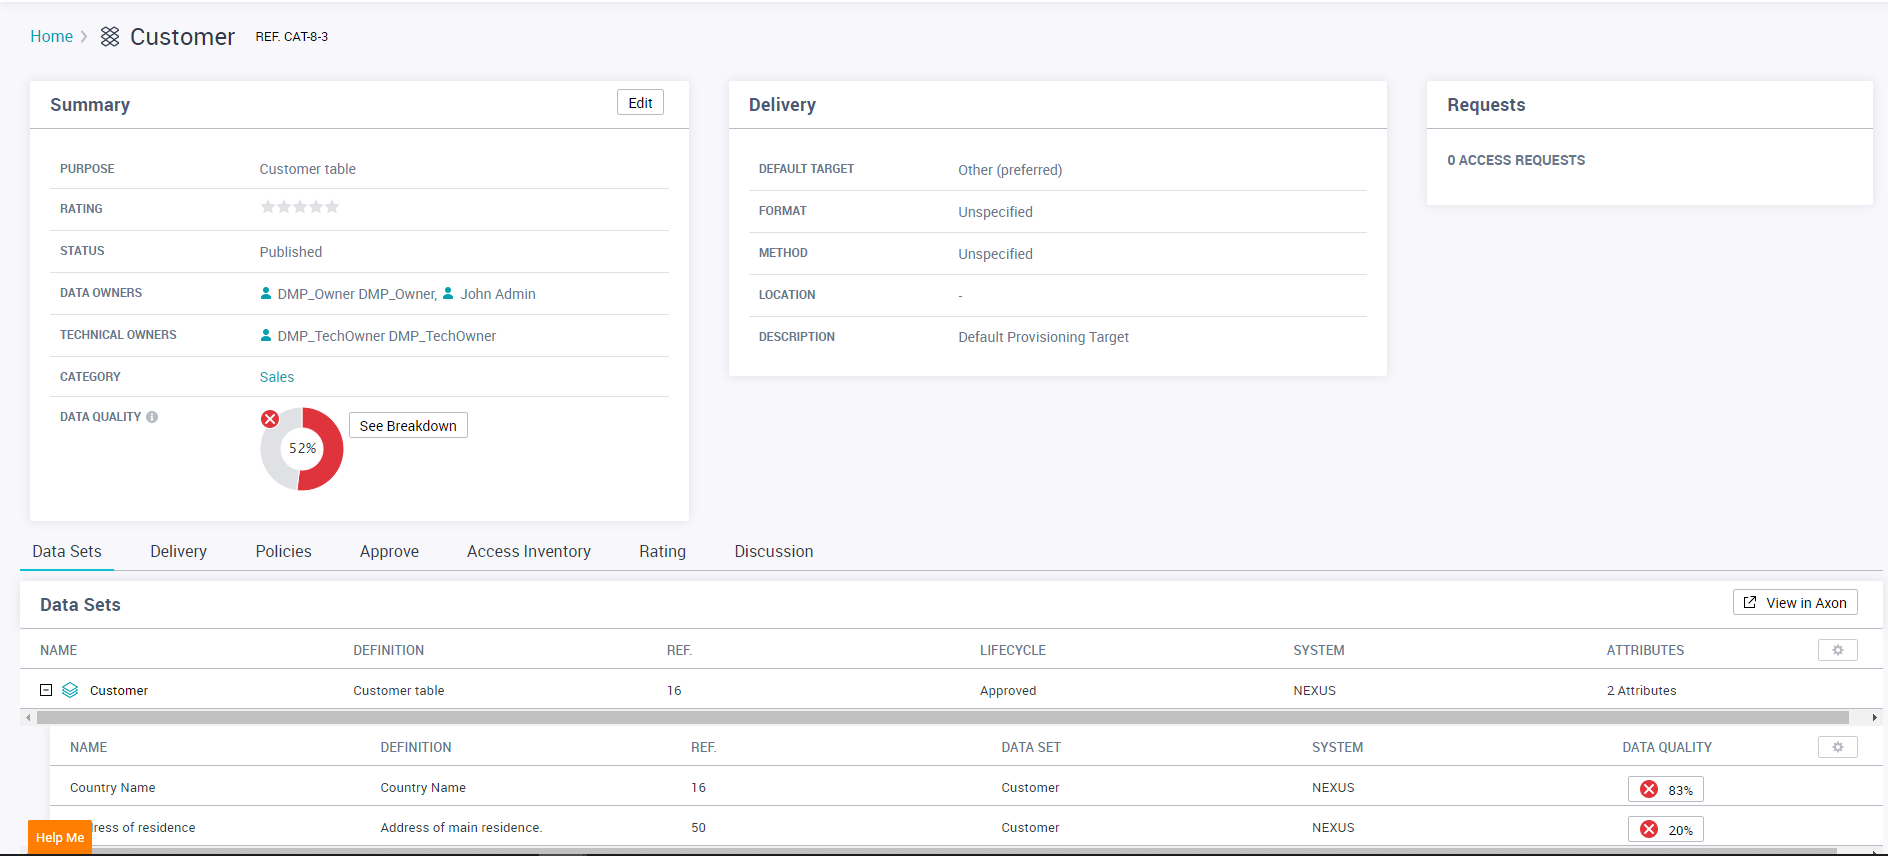This screenshot has height=856, width=1888.
Task: Open the Sales category link
Action: click(277, 377)
